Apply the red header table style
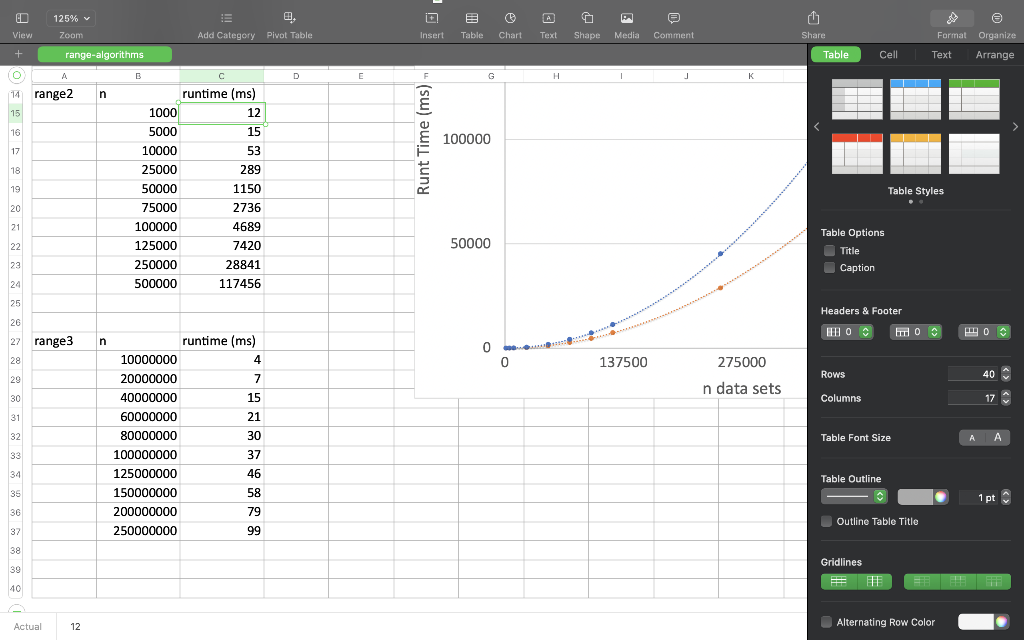The width and height of the screenshot is (1024, 640). 857,154
